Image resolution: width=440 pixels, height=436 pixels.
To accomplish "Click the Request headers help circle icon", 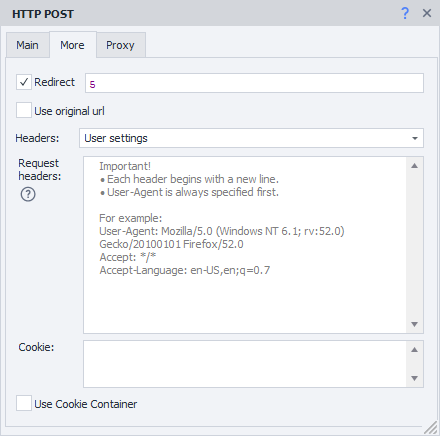I will pyautogui.click(x=28, y=194).
